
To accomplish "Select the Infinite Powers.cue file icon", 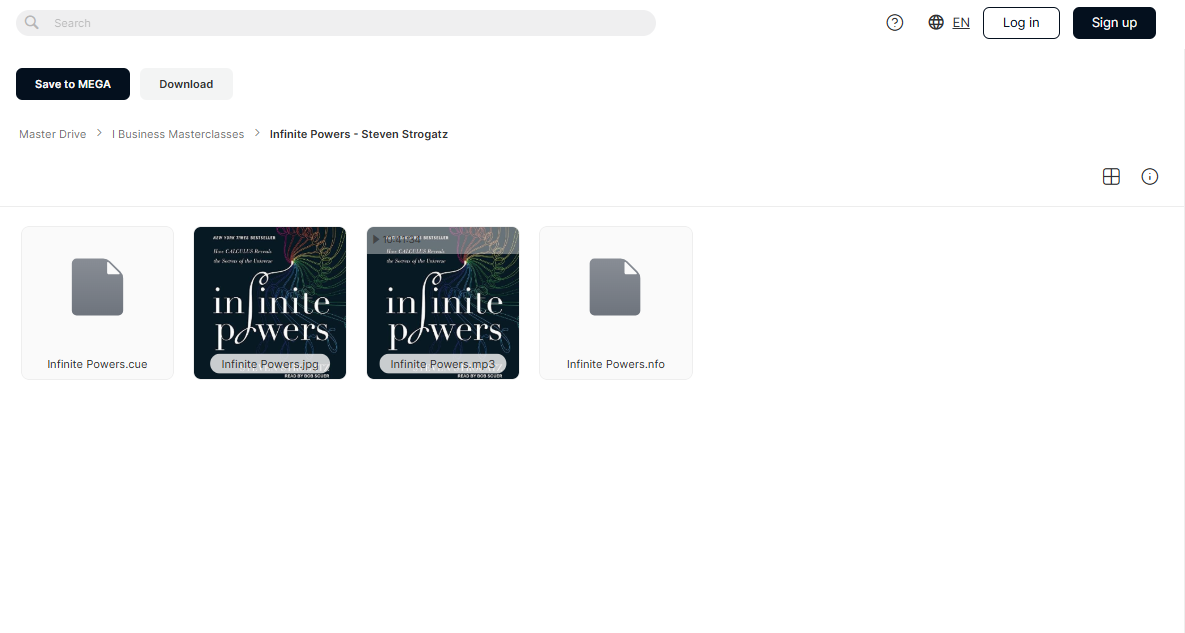I will 97,287.
